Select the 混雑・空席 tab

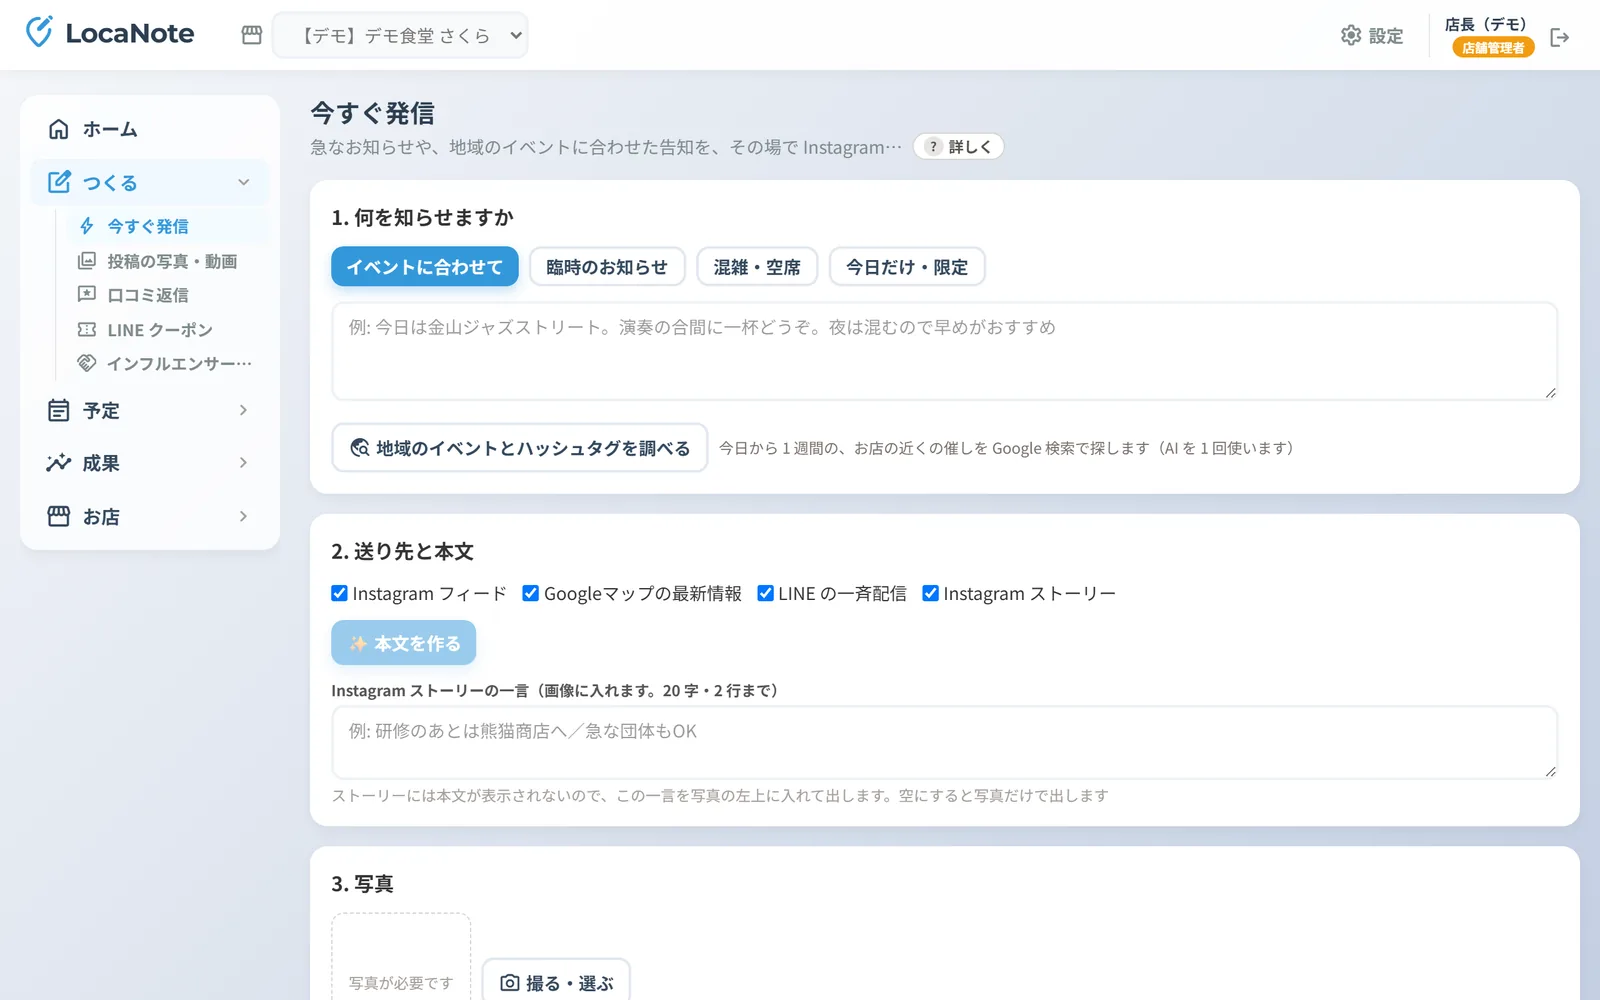pyautogui.click(x=757, y=267)
